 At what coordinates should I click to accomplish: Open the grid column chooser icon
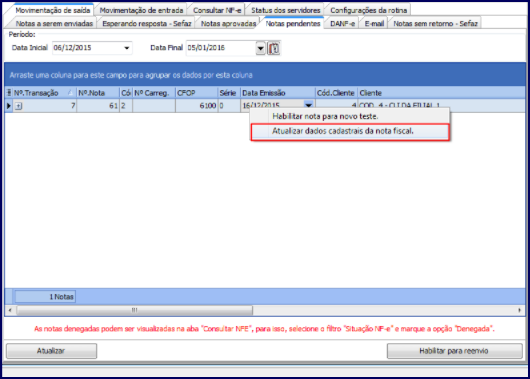(x=9, y=93)
